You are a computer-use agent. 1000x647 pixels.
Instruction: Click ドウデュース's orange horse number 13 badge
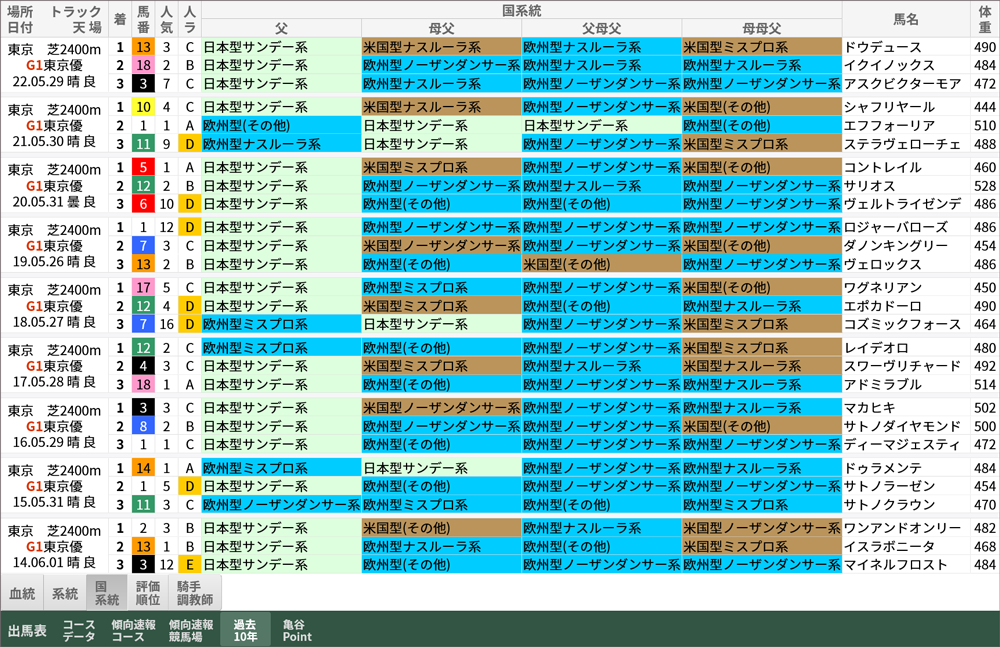click(143, 47)
